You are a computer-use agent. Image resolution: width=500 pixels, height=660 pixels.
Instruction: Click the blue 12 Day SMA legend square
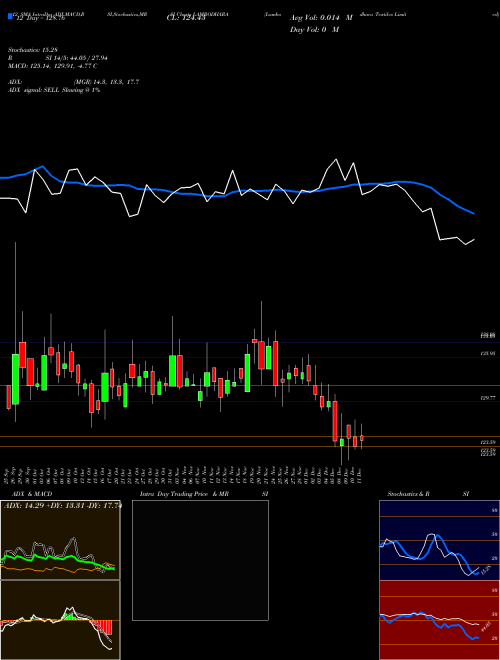(10, 16)
